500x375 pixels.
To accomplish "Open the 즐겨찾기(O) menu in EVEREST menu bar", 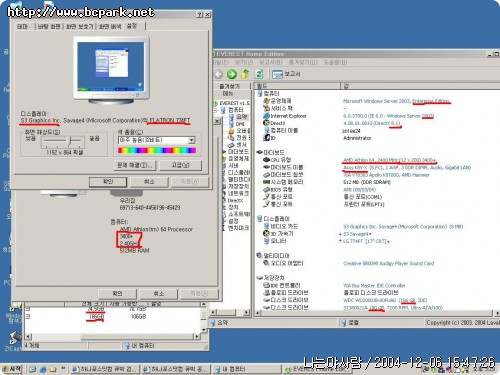I will point(303,62).
